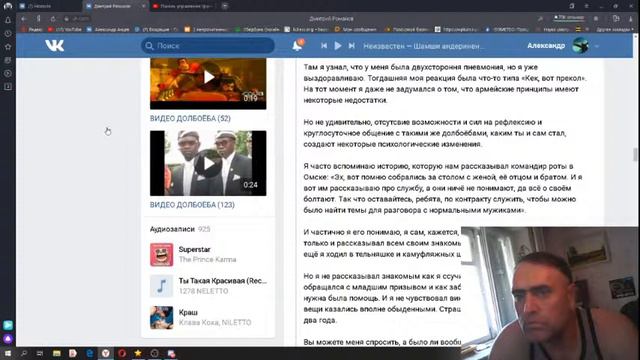640x360 pixels.
Task: Select the Superstar song title
Action: pyautogui.click(x=194, y=249)
